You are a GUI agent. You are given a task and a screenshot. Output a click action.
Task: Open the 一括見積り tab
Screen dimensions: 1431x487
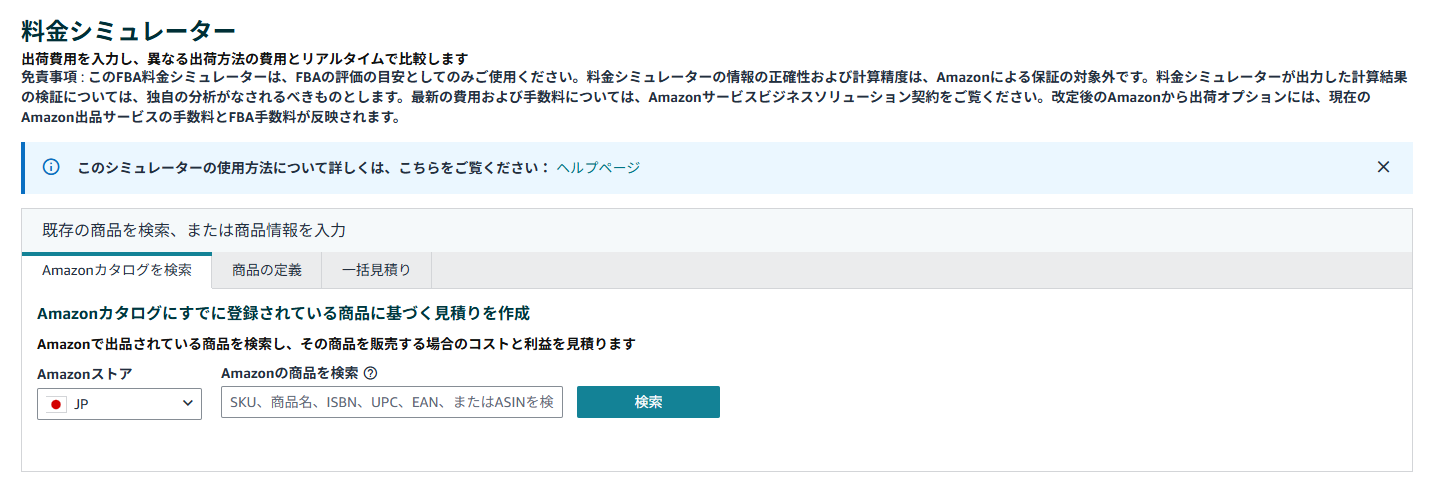376,270
